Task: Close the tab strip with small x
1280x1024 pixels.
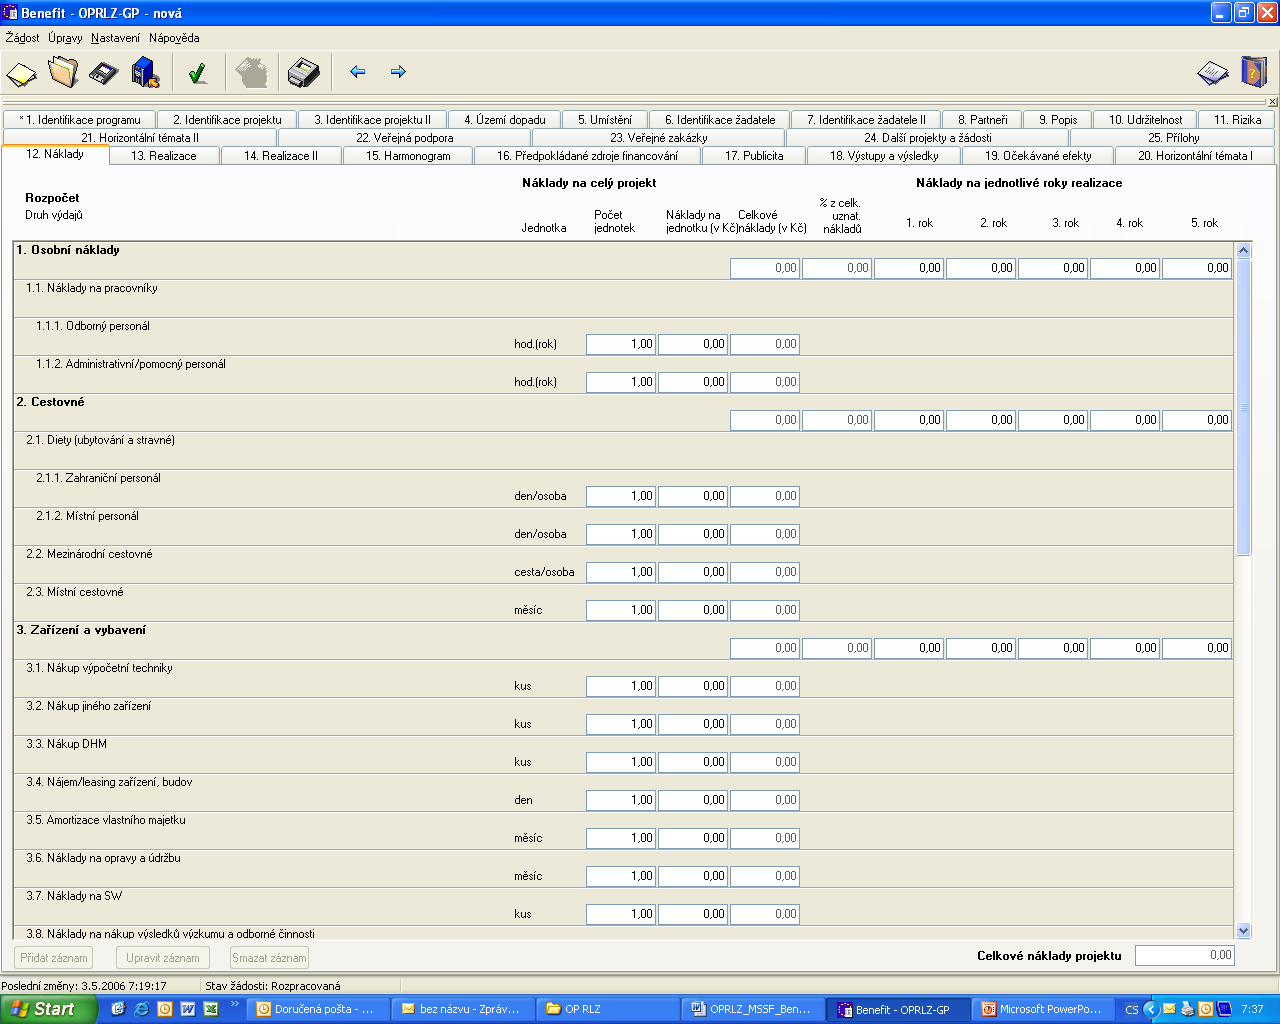Action: (1272, 102)
